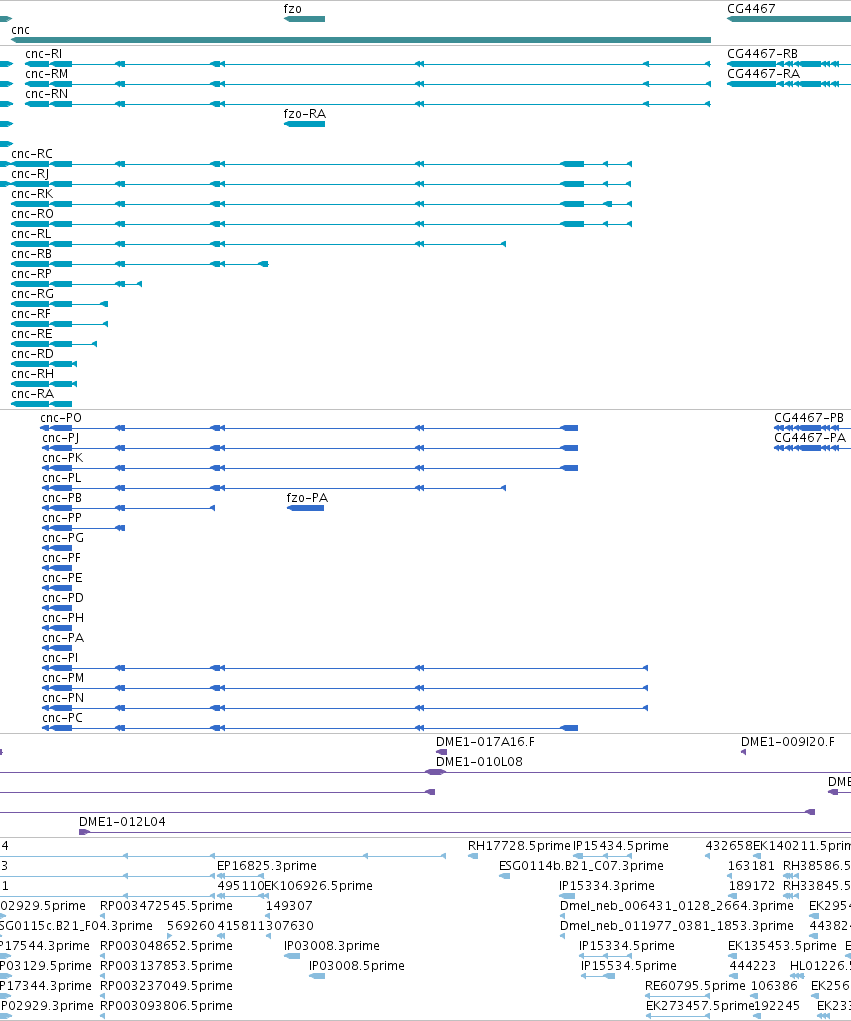Select the ESG0114b.B21_C07.3prime label
This screenshot has width=851, height=1021.
tap(581, 866)
